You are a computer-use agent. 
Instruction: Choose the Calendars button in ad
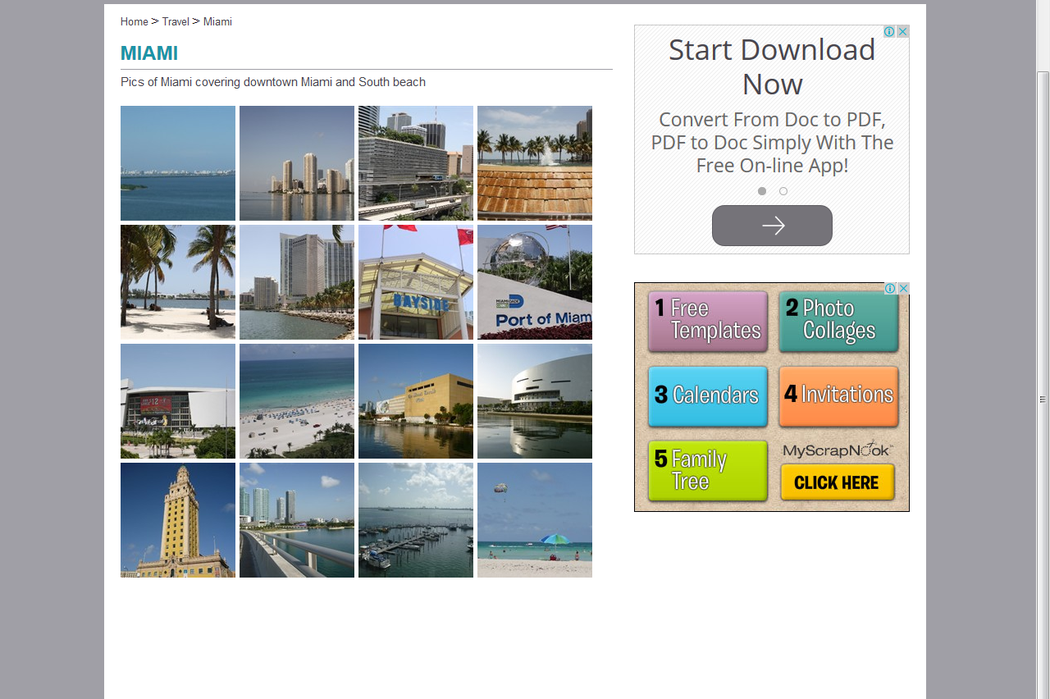(x=708, y=395)
